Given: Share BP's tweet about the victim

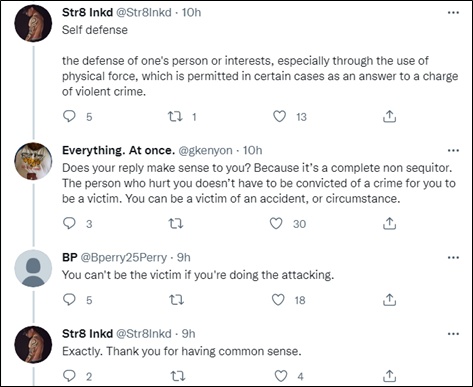Looking at the screenshot, I should [389, 300].
